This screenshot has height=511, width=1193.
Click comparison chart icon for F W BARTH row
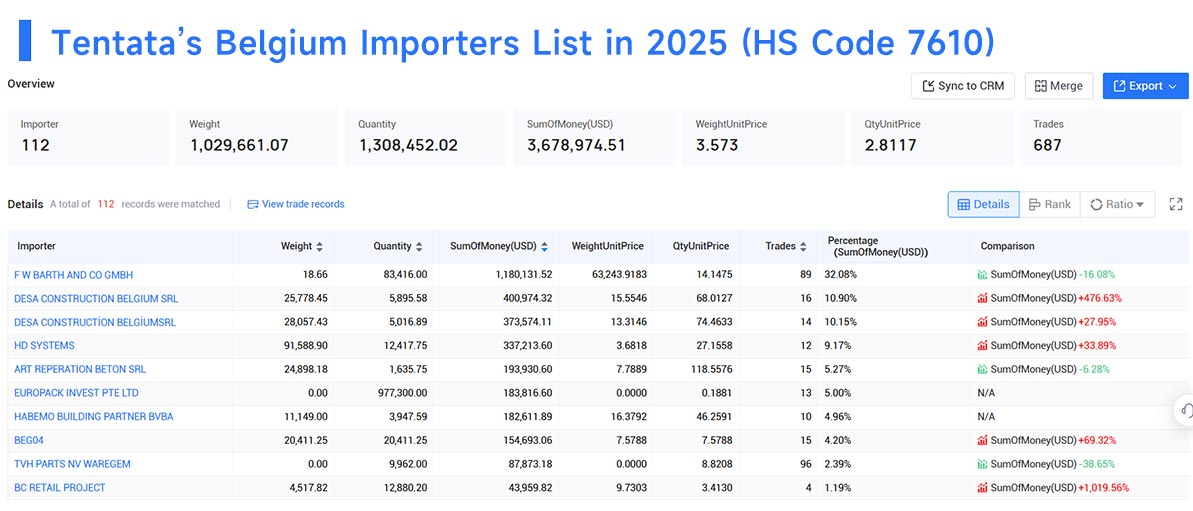[982, 275]
